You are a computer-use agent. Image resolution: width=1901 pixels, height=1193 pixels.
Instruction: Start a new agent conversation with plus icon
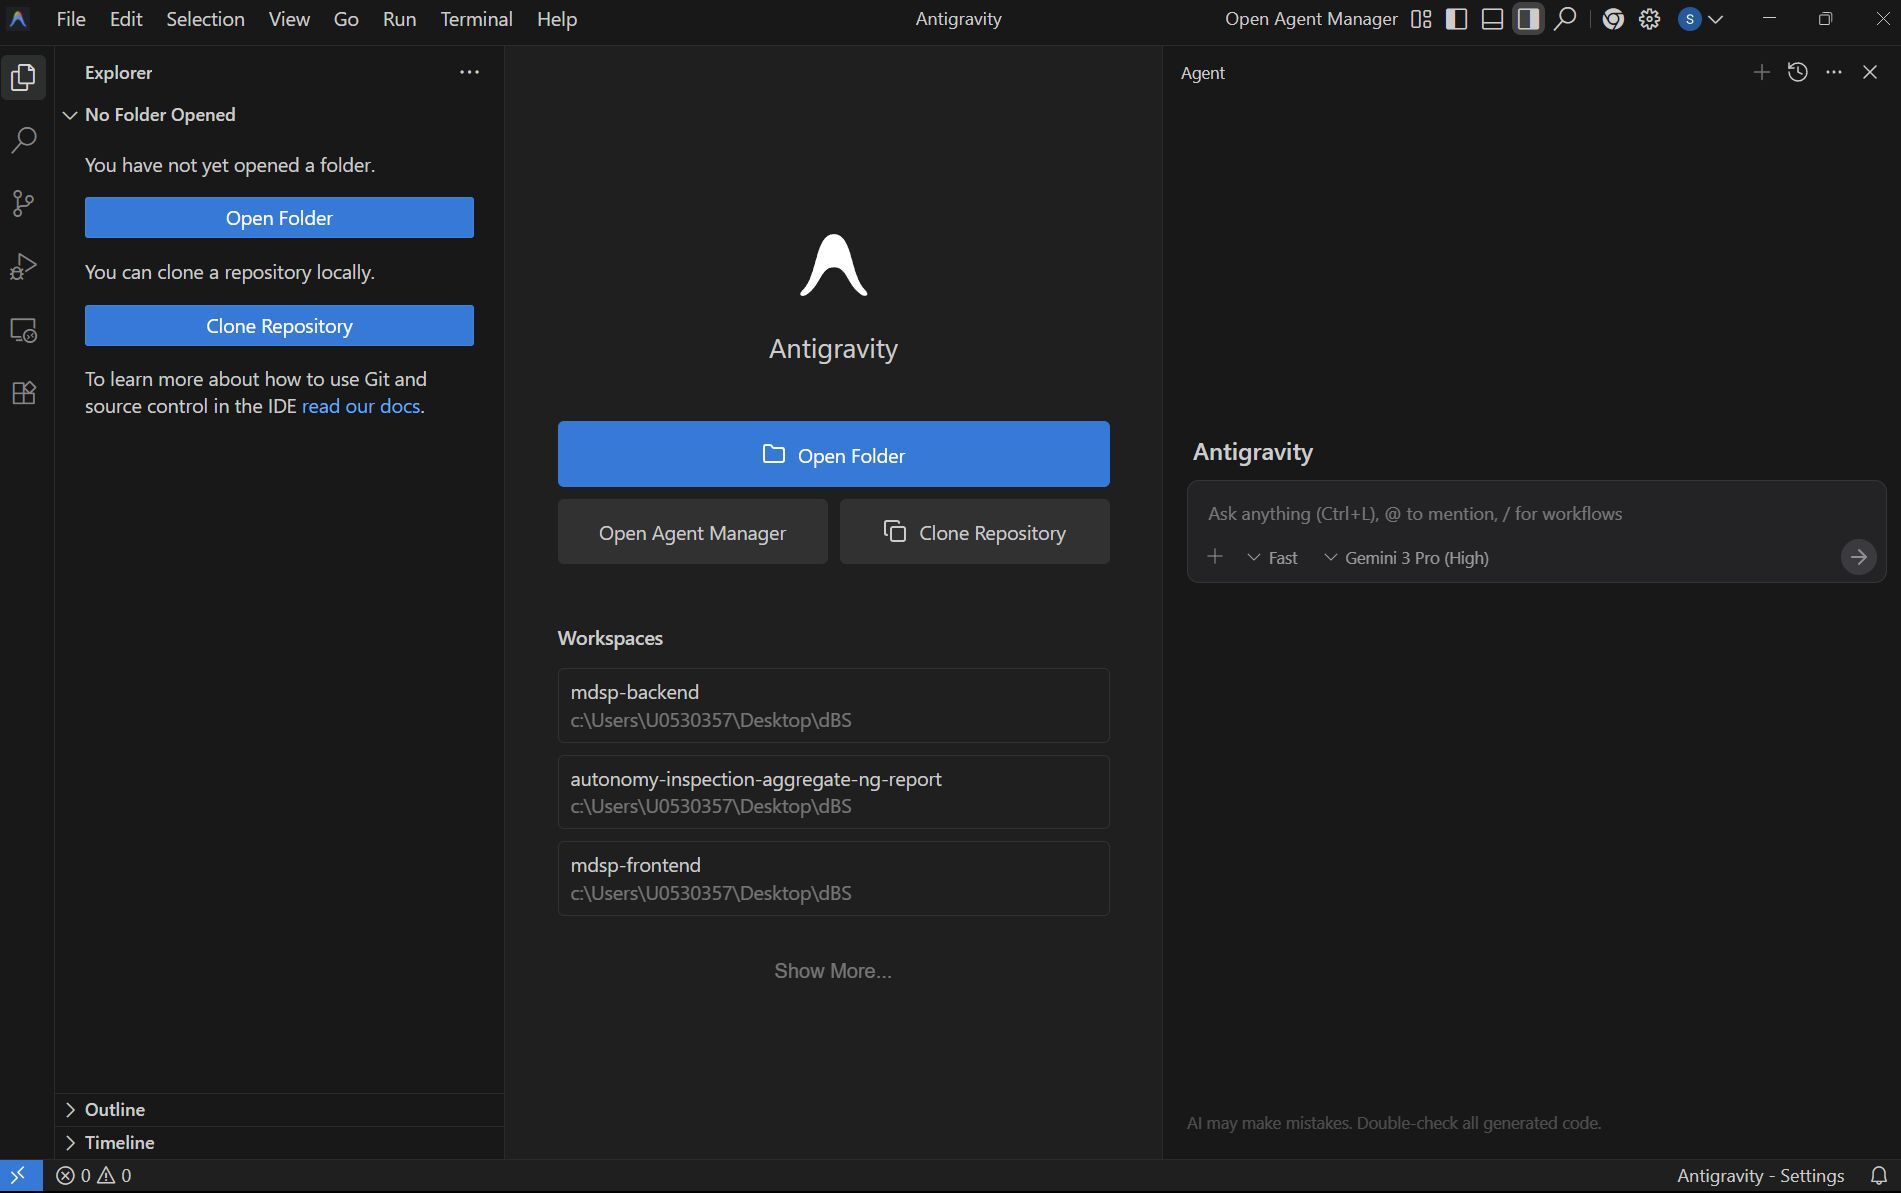(1761, 72)
